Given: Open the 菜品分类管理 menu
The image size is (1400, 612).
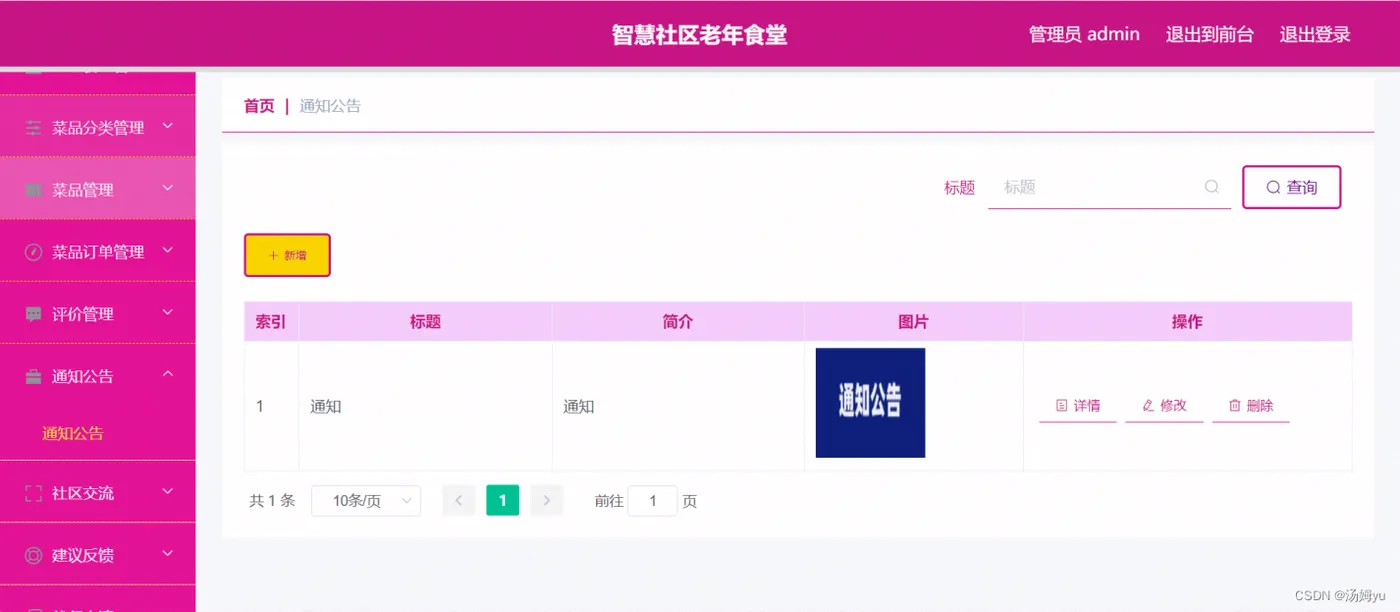Looking at the screenshot, I should [98, 127].
